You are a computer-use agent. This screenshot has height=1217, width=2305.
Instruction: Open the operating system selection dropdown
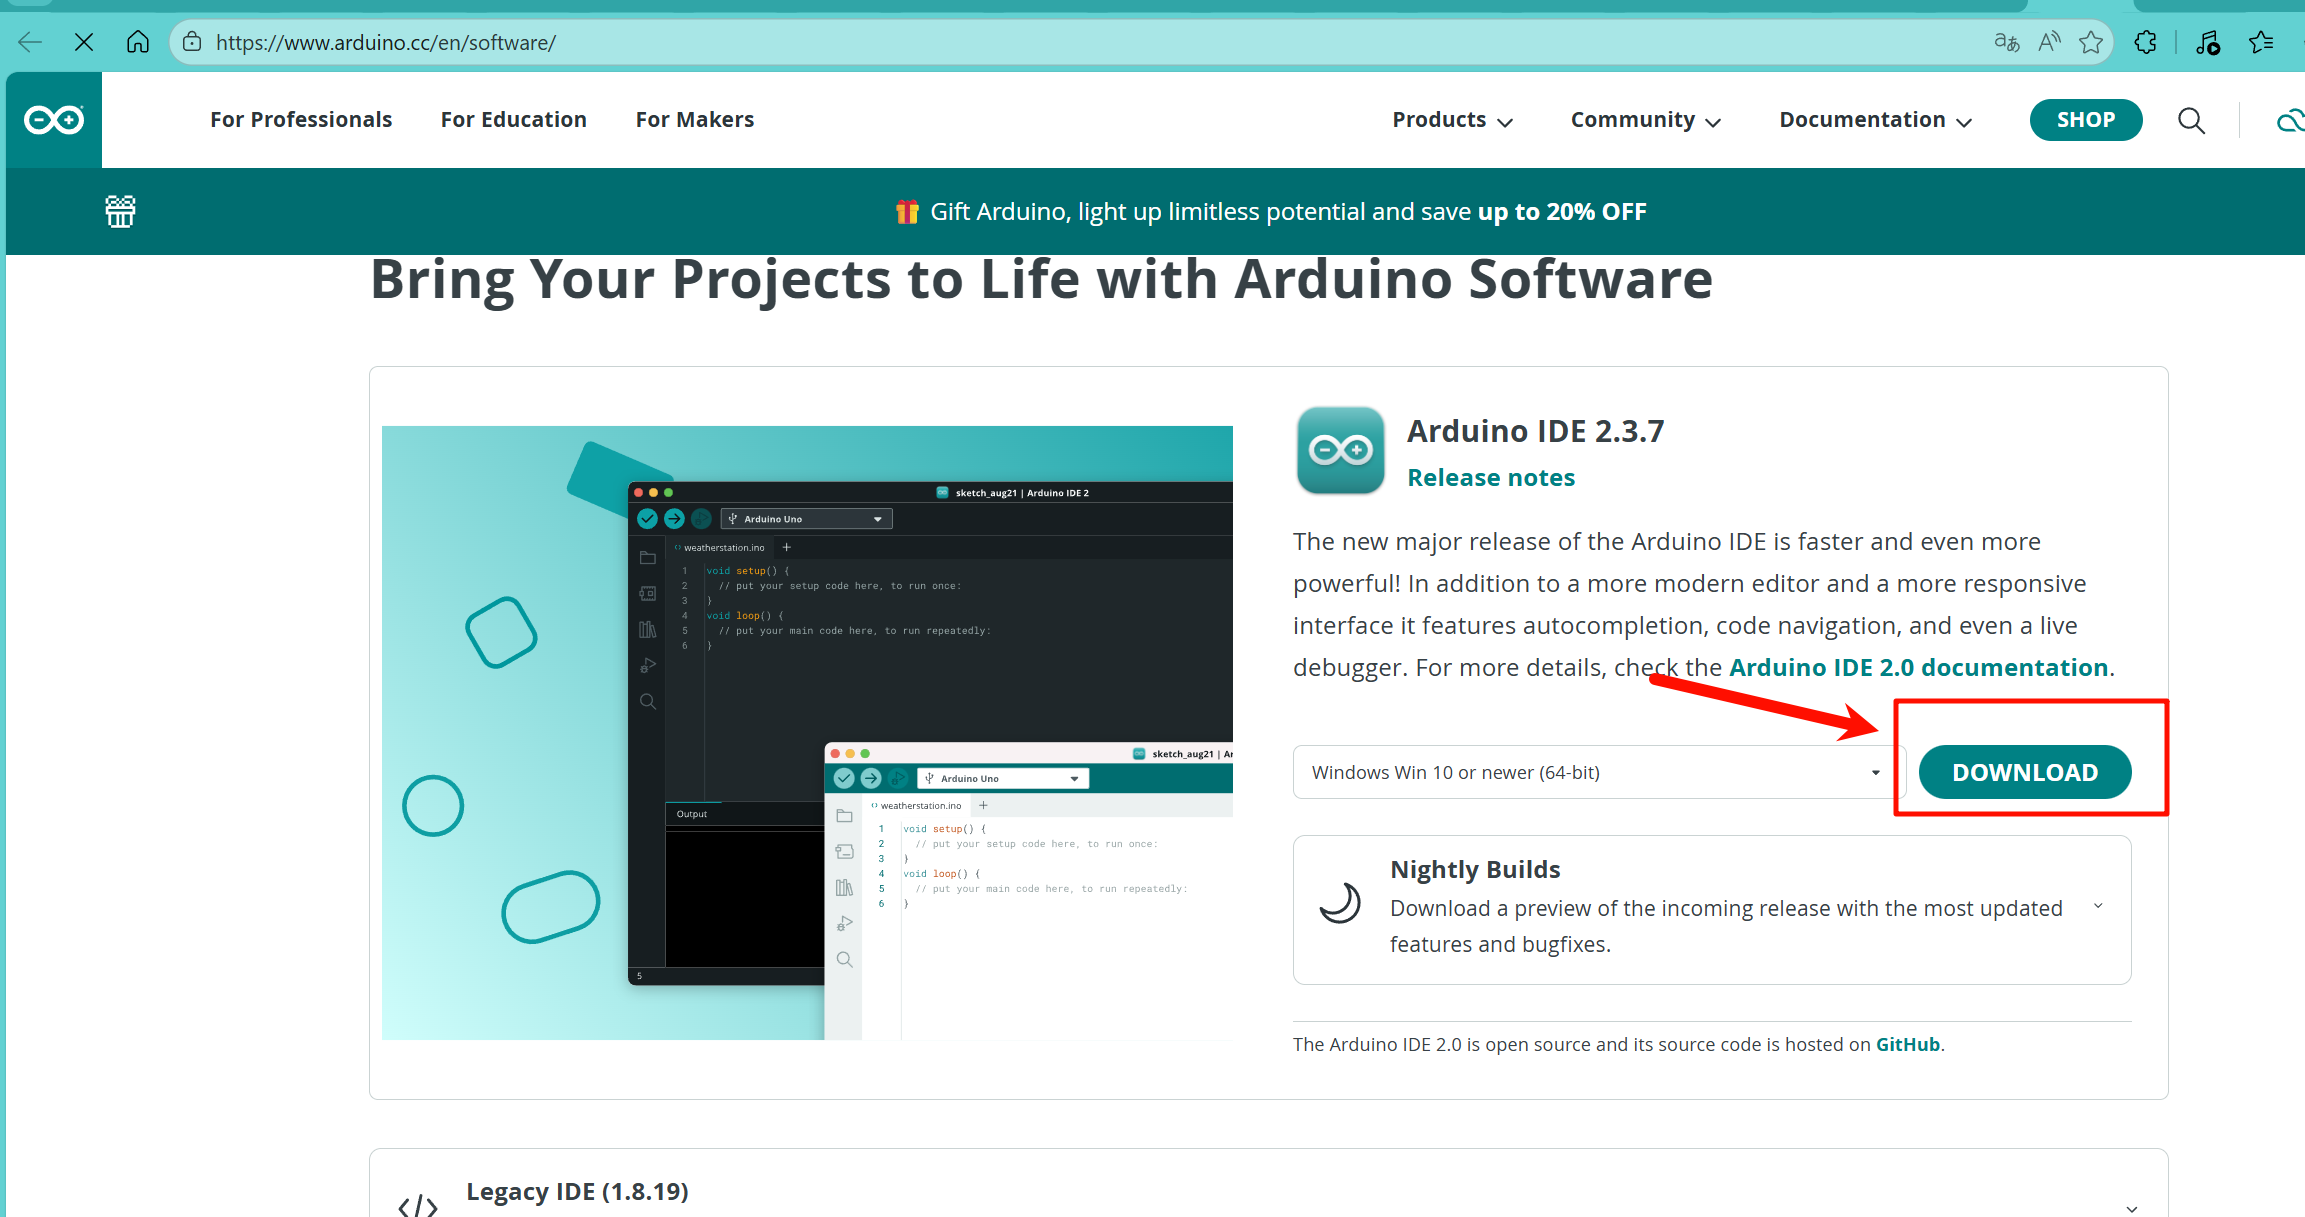(x=1595, y=772)
